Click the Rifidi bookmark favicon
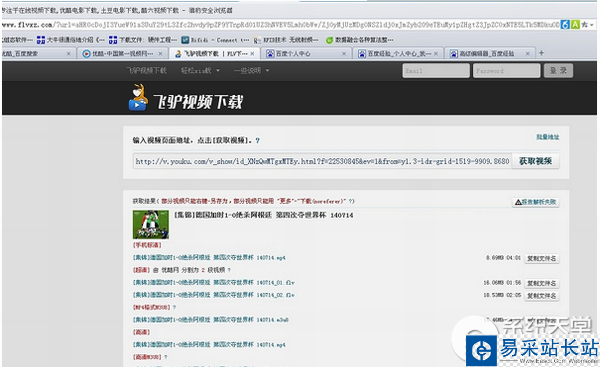Image resolution: width=600 pixels, height=367 pixels. coord(185,40)
